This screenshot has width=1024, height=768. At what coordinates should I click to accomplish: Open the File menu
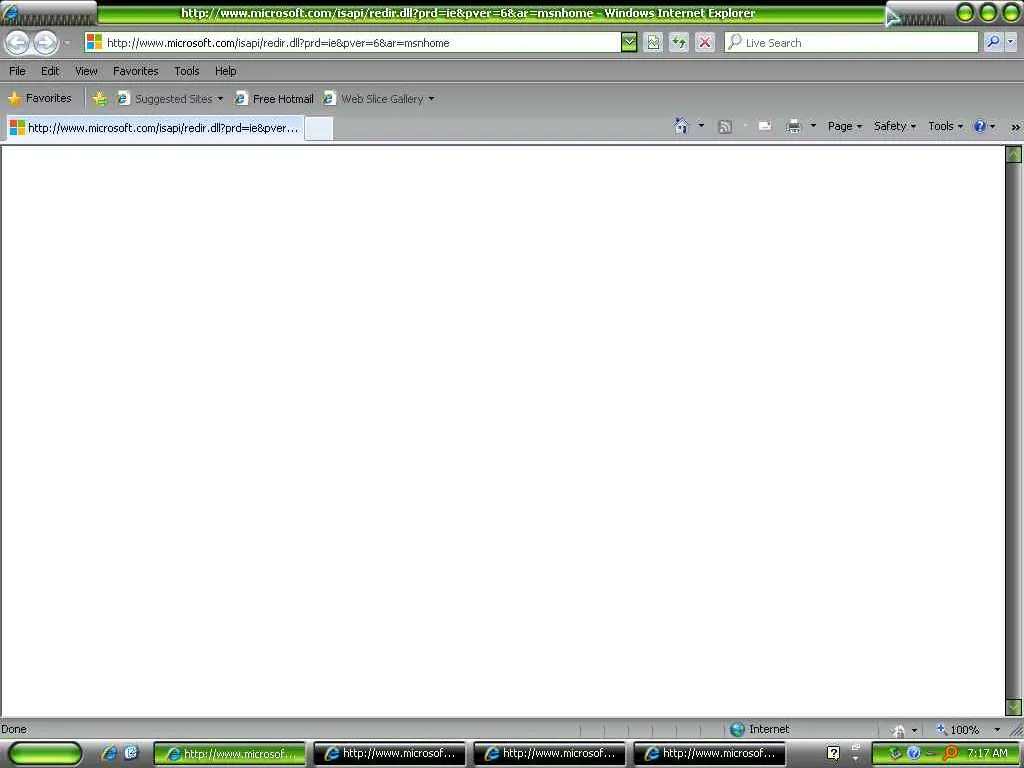point(18,71)
